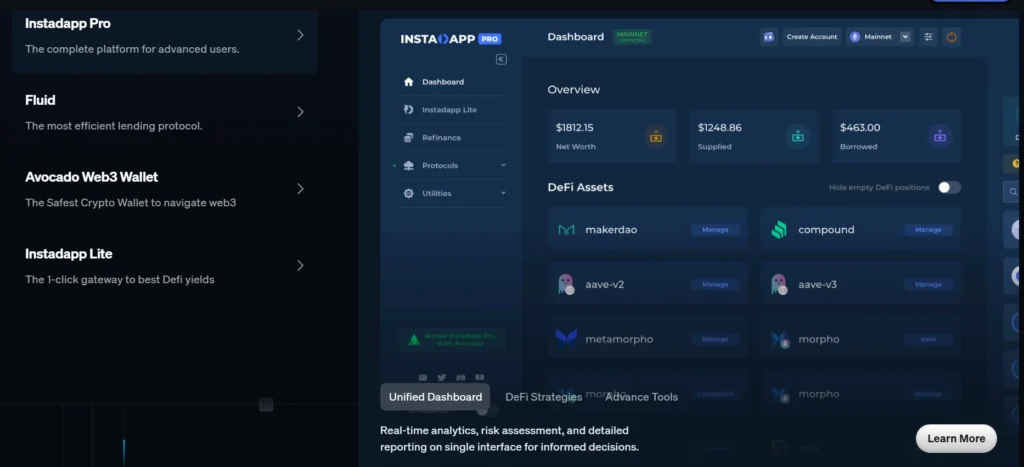Click the power icon in top bar
The height and width of the screenshot is (467, 1024).
pos(952,37)
